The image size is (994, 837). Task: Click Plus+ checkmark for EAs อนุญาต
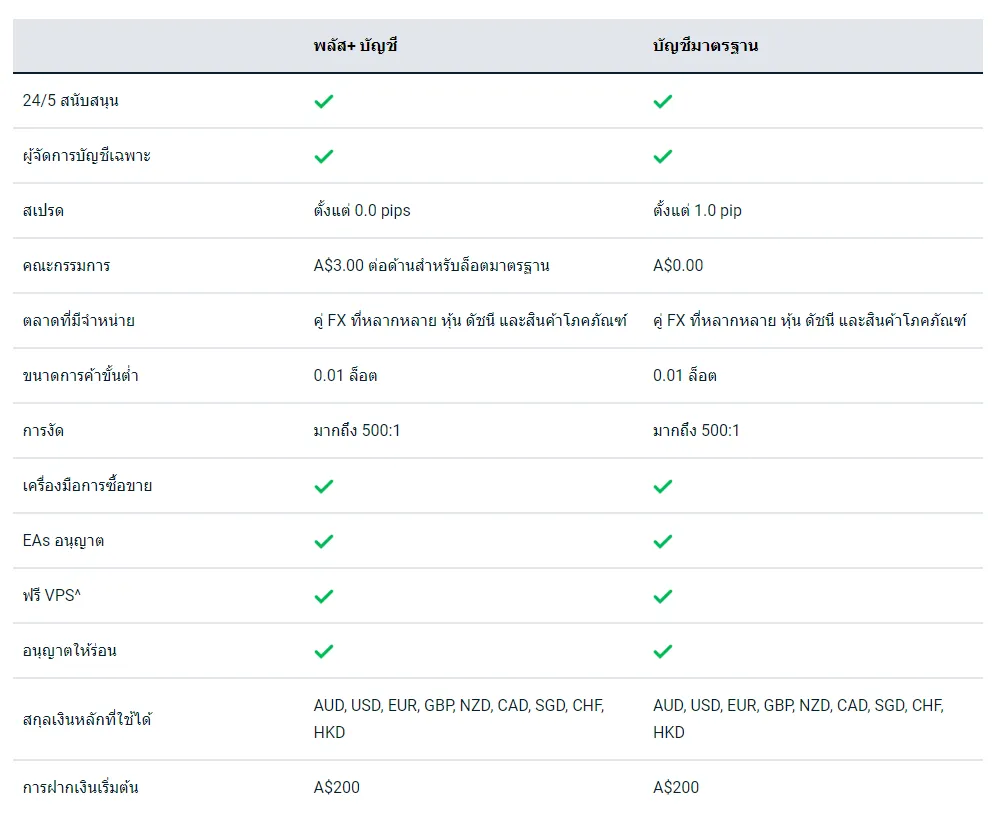[323, 542]
